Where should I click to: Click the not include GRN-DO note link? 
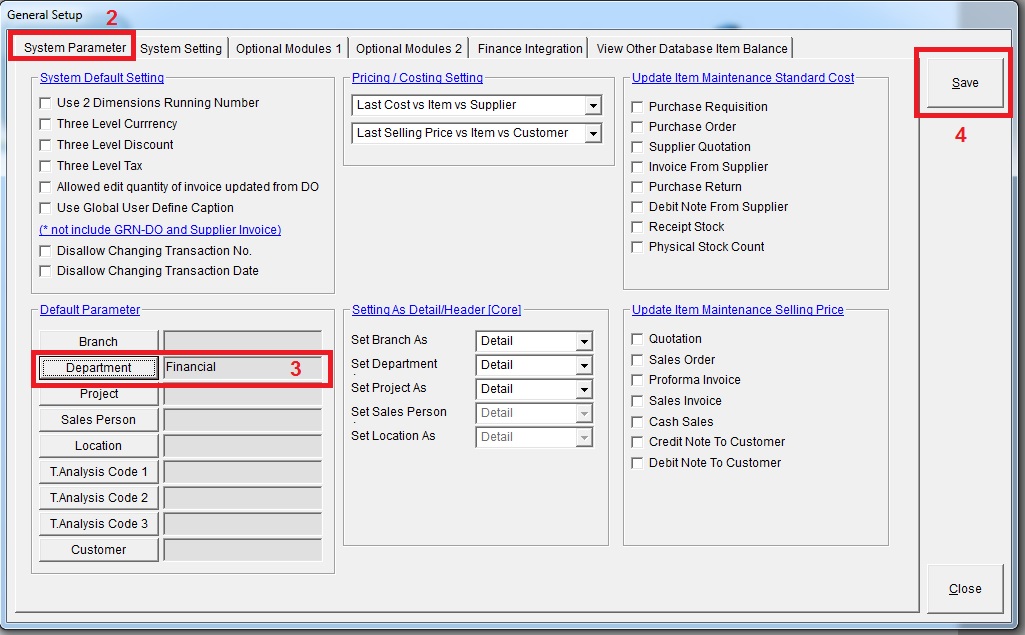click(160, 230)
